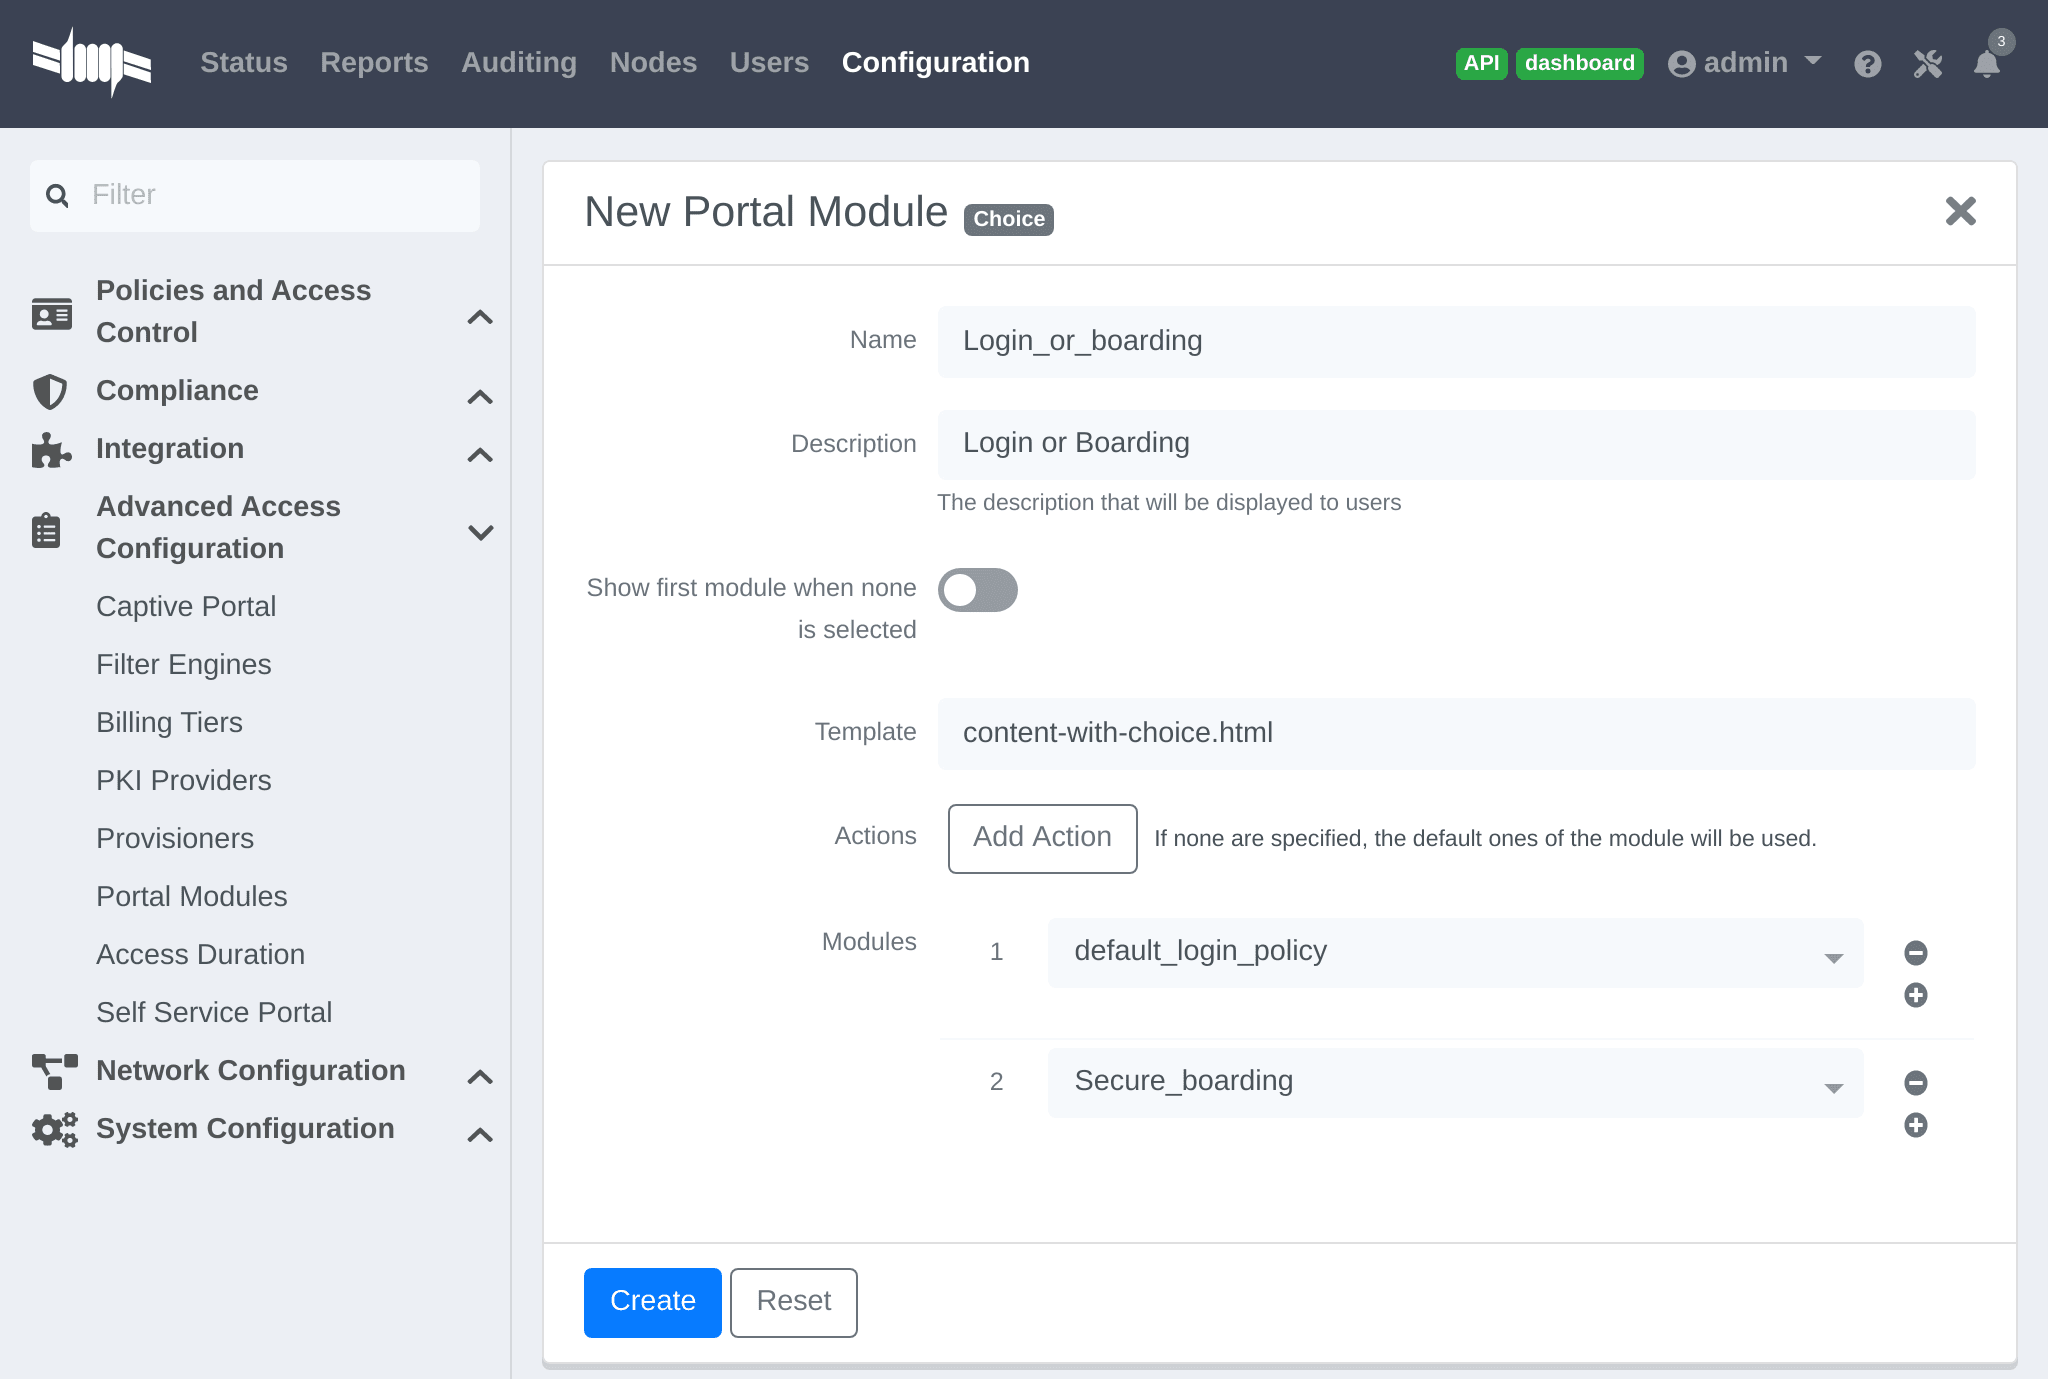Add module after Secure_boarding with plus icon

tap(1915, 1125)
